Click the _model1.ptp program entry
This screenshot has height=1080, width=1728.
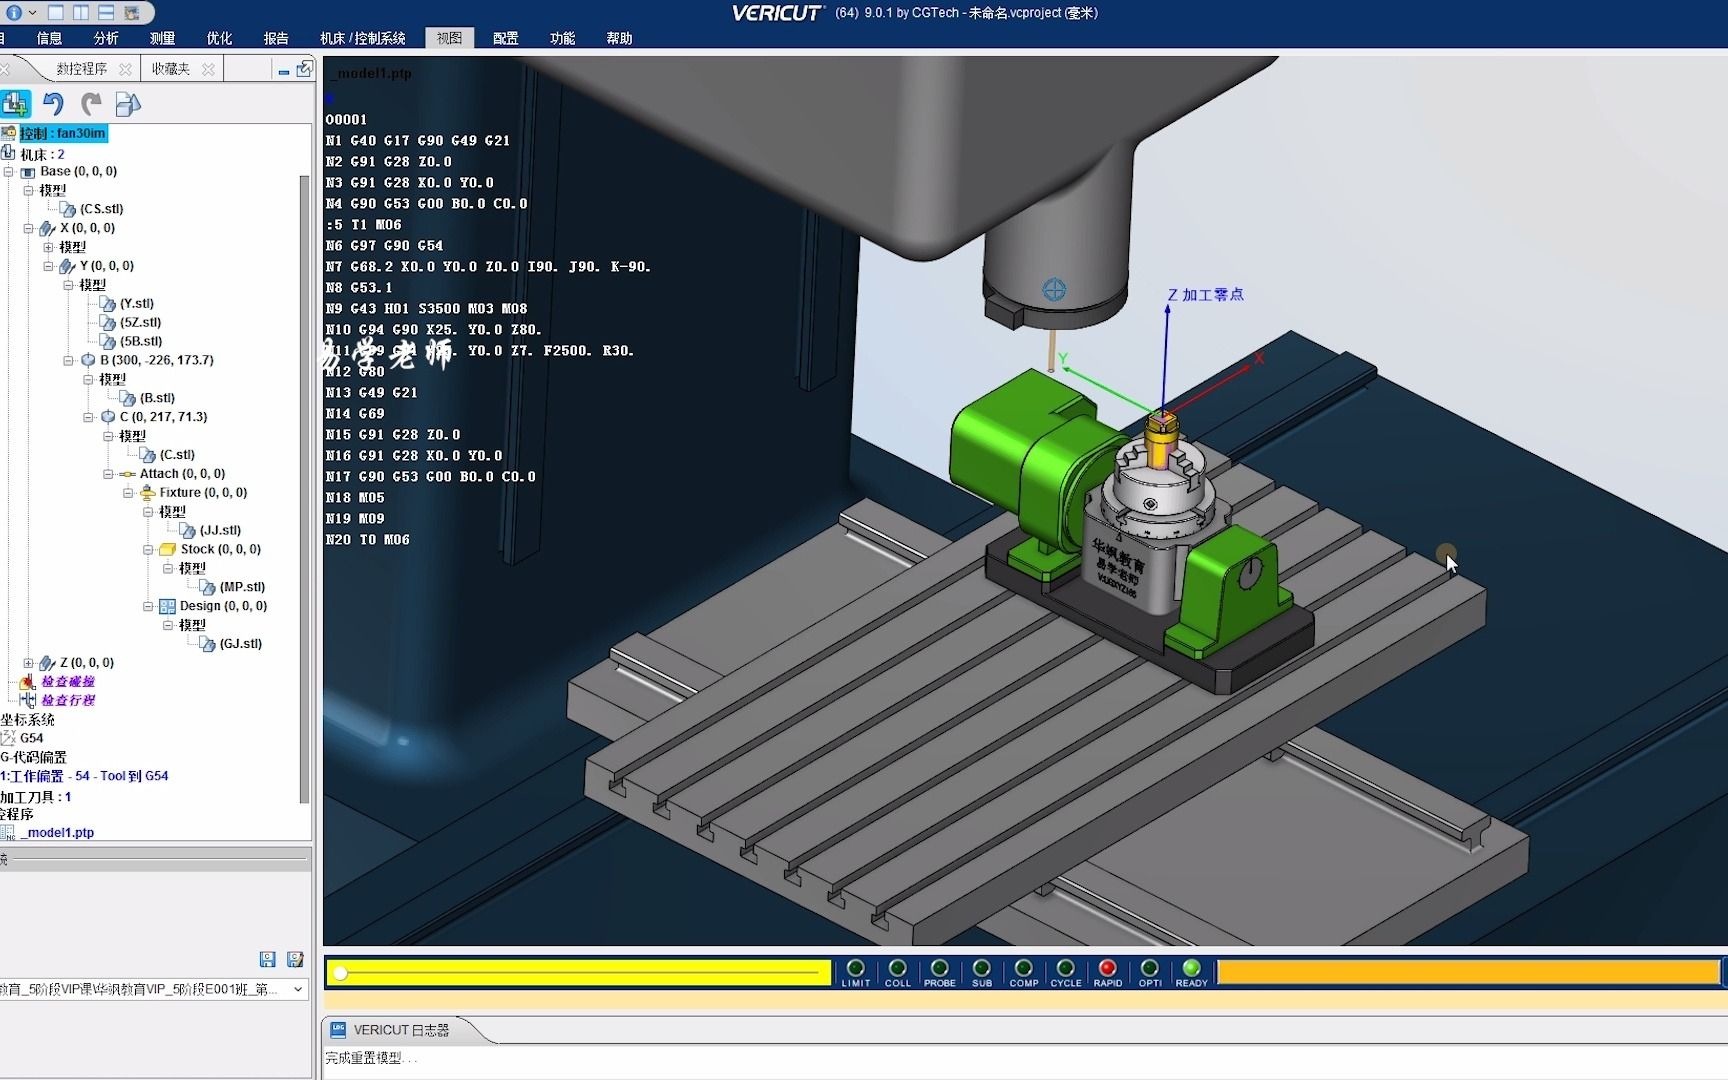[57, 832]
